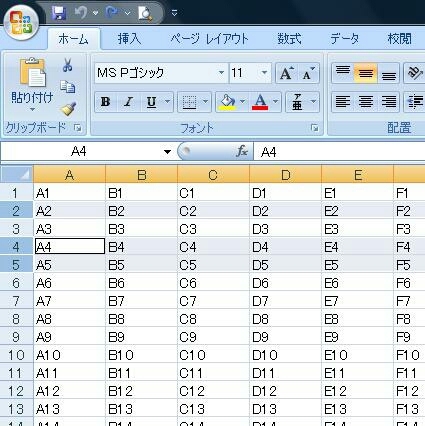425x426 pixels.
Task: Click the formula bar containing A4
Action: pyautogui.click(x=339, y=152)
